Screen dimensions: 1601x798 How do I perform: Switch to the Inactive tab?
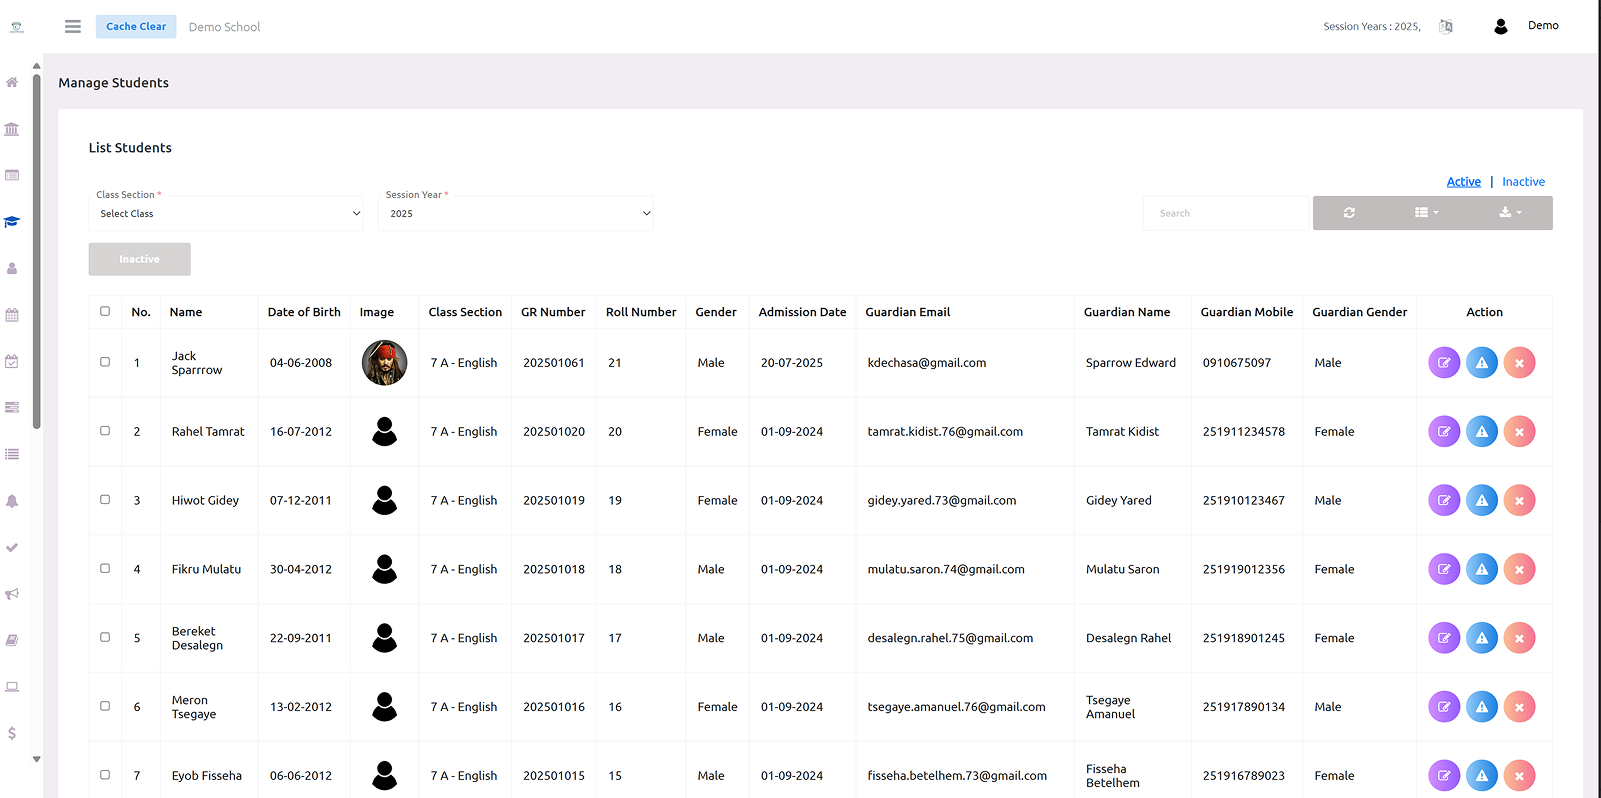(x=1523, y=182)
